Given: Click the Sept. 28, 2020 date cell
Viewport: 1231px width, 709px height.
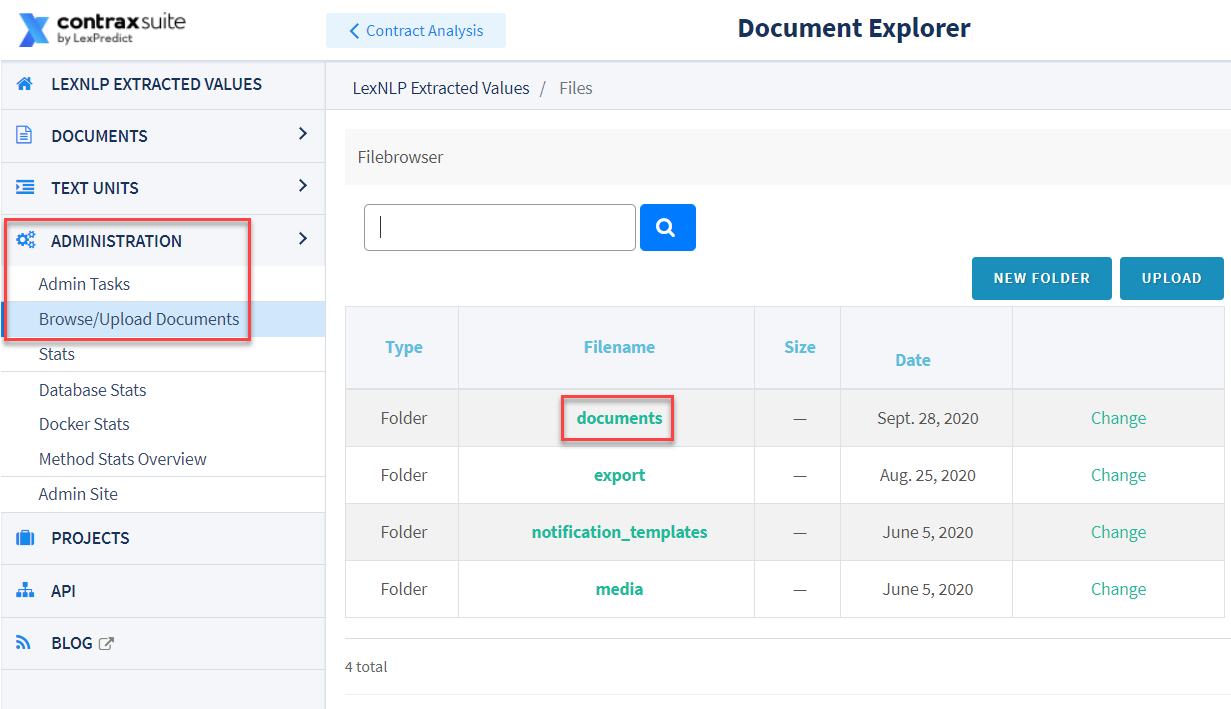Looking at the screenshot, I should click(x=928, y=418).
